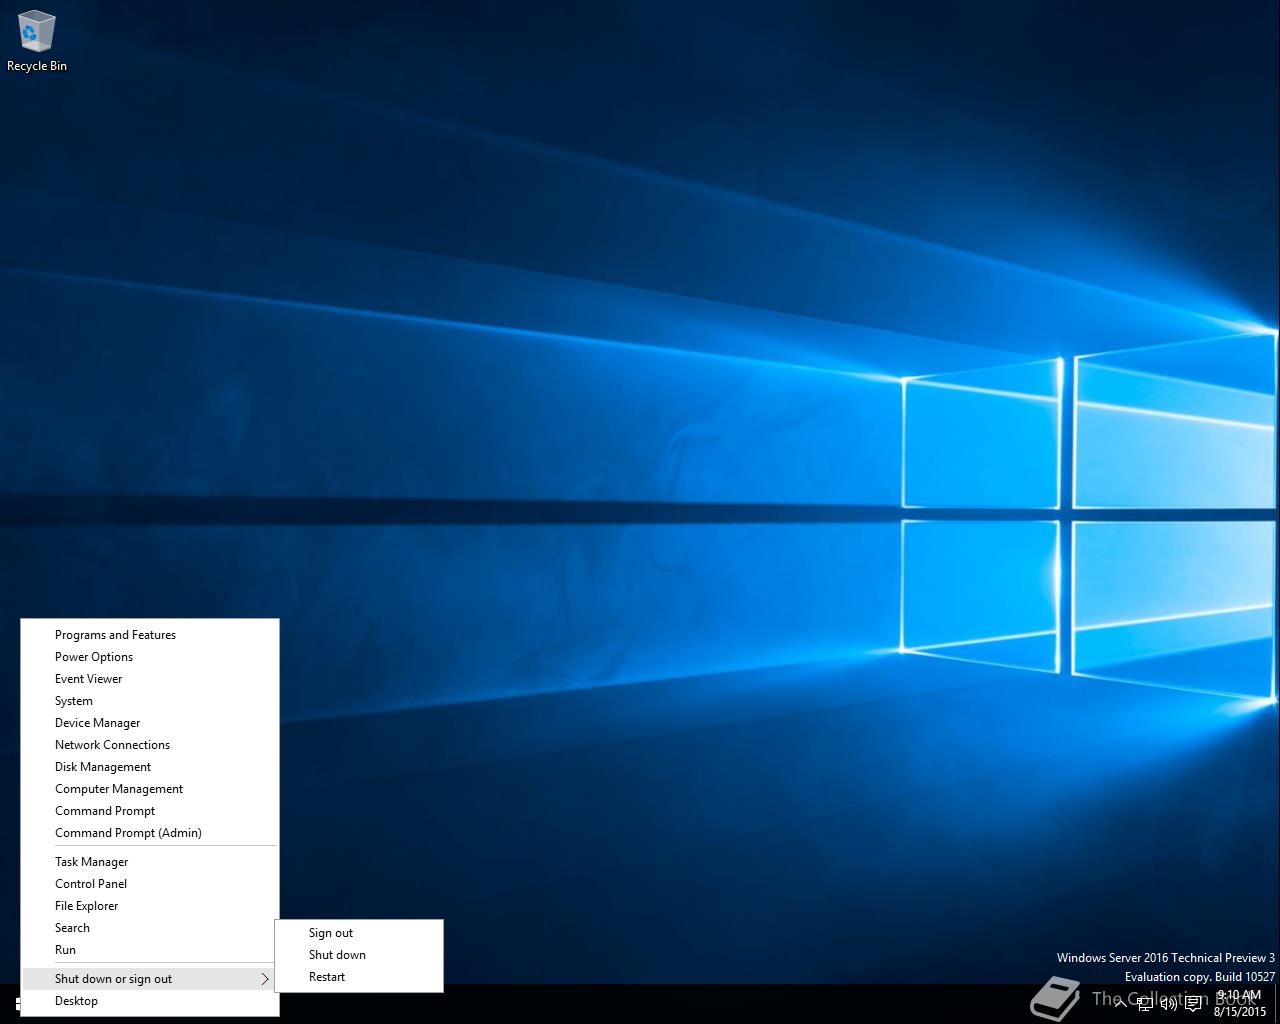The width and height of the screenshot is (1280, 1024).
Task: Show hidden tray icons chevron
Action: coord(1120,1004)
